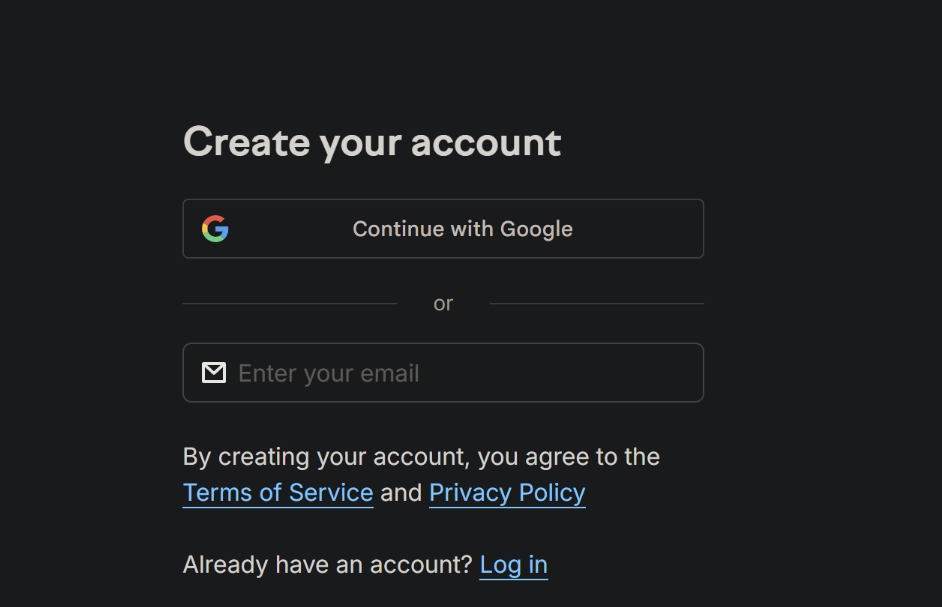942x607 pixels.
Task: Click the empty right side of Google button
Action: pos(650,229)
